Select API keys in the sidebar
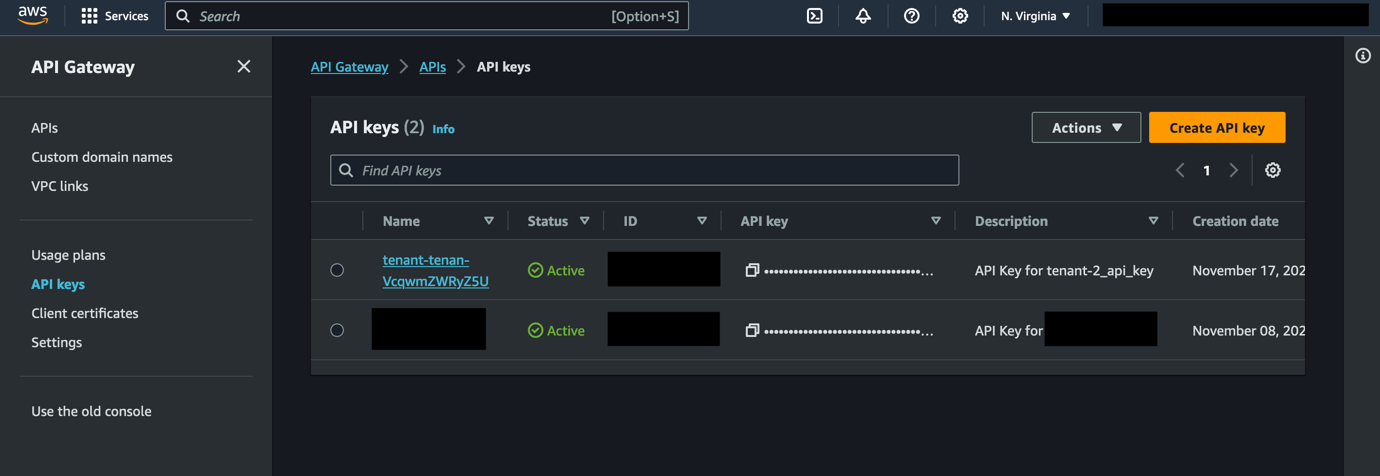Viewport: 1380px width, 476px height. [58, 284]
